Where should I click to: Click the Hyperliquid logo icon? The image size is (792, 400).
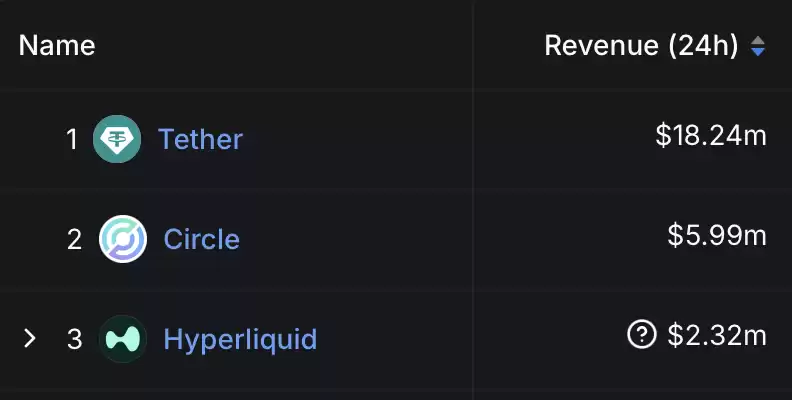click(123, 339)
